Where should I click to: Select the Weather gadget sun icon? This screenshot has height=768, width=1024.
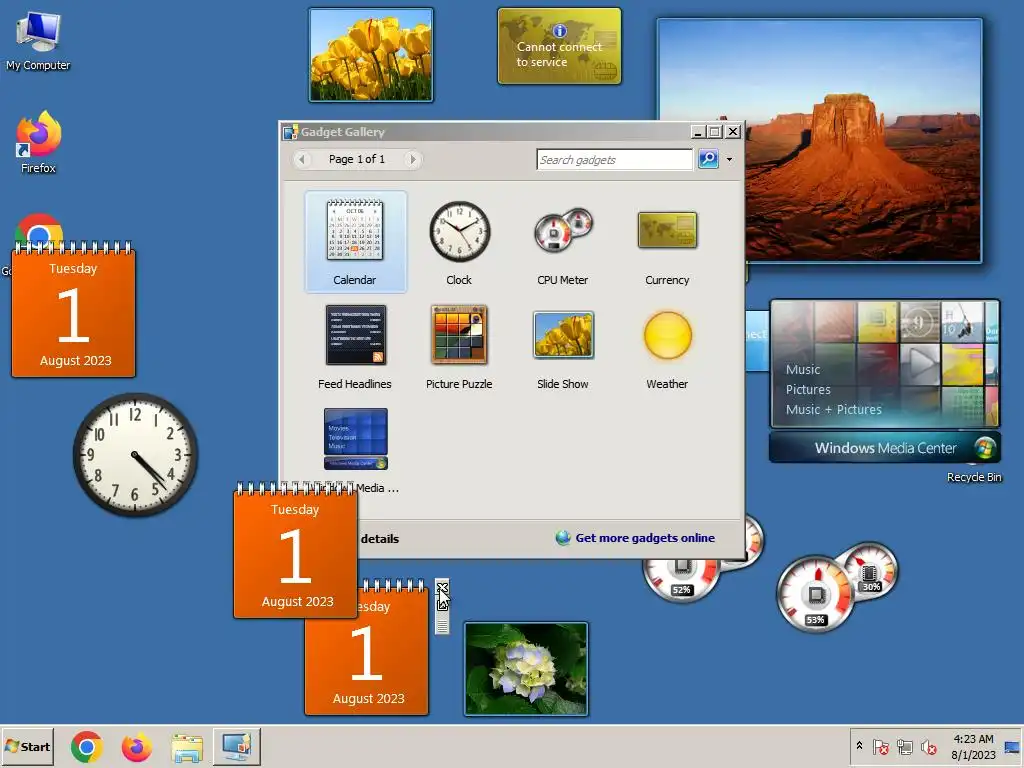coord(667,336)
